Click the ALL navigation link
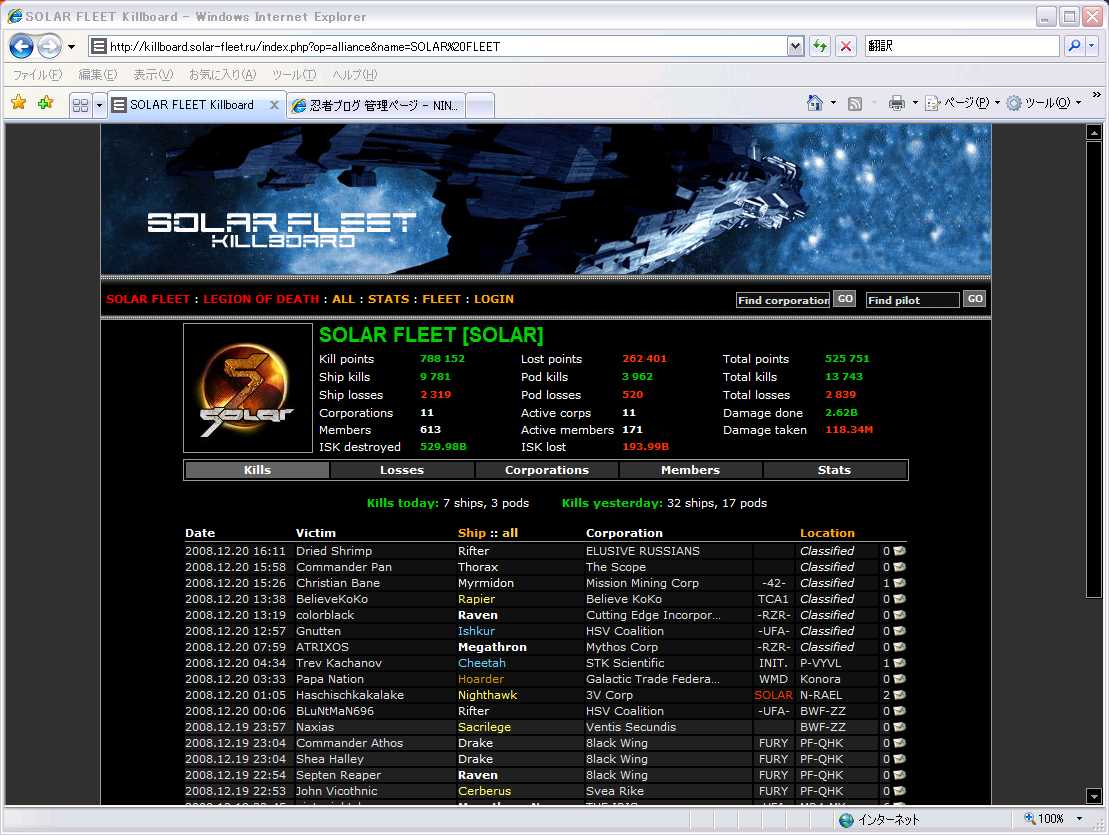 tap(343, 299)
